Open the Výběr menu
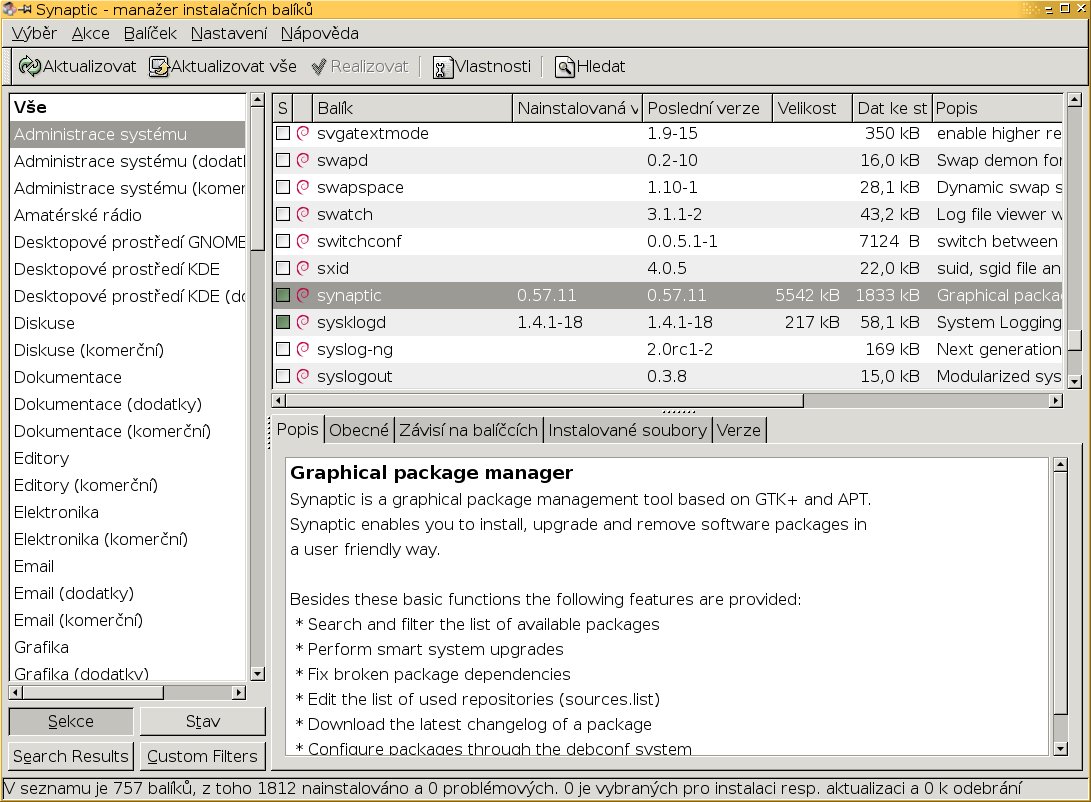The height and width of the screenshot is (802, 1091). coord(35,33)
